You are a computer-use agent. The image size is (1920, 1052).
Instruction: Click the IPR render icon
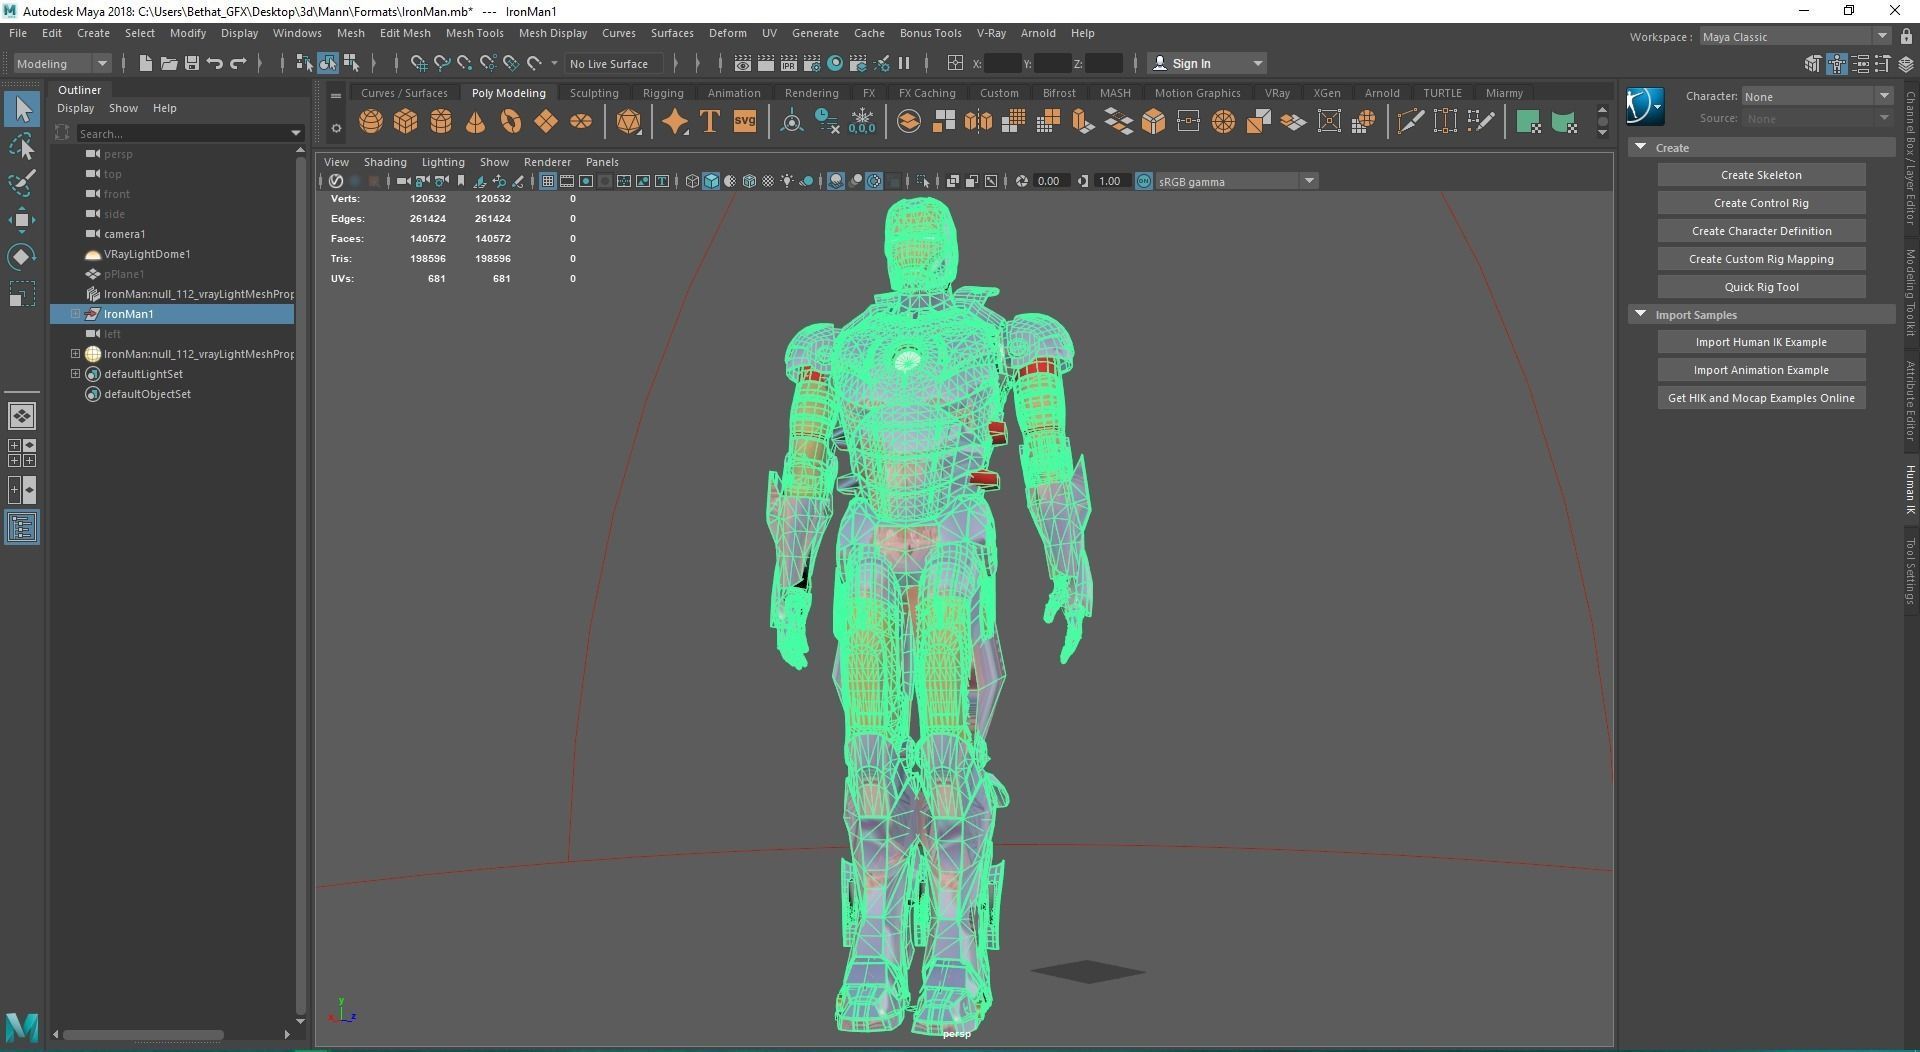[788, 63]
